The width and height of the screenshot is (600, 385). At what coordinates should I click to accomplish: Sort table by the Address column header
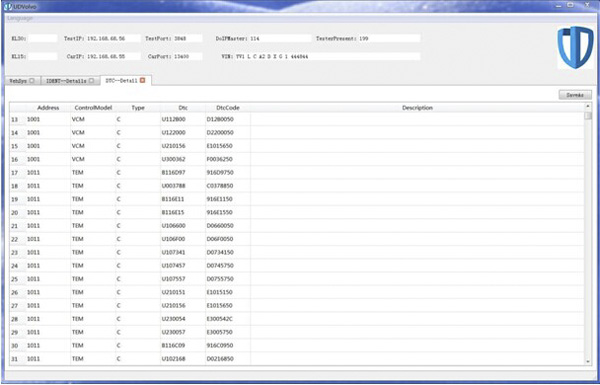click(48, 108)
